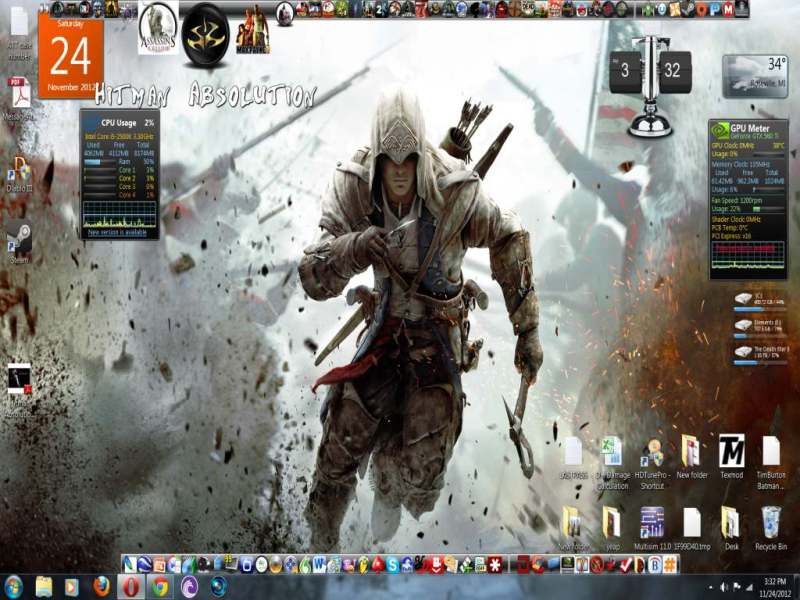The image size is (800, 600).
Task: Click the weather gadget showing 34°
Action: [x=756, y=77]
